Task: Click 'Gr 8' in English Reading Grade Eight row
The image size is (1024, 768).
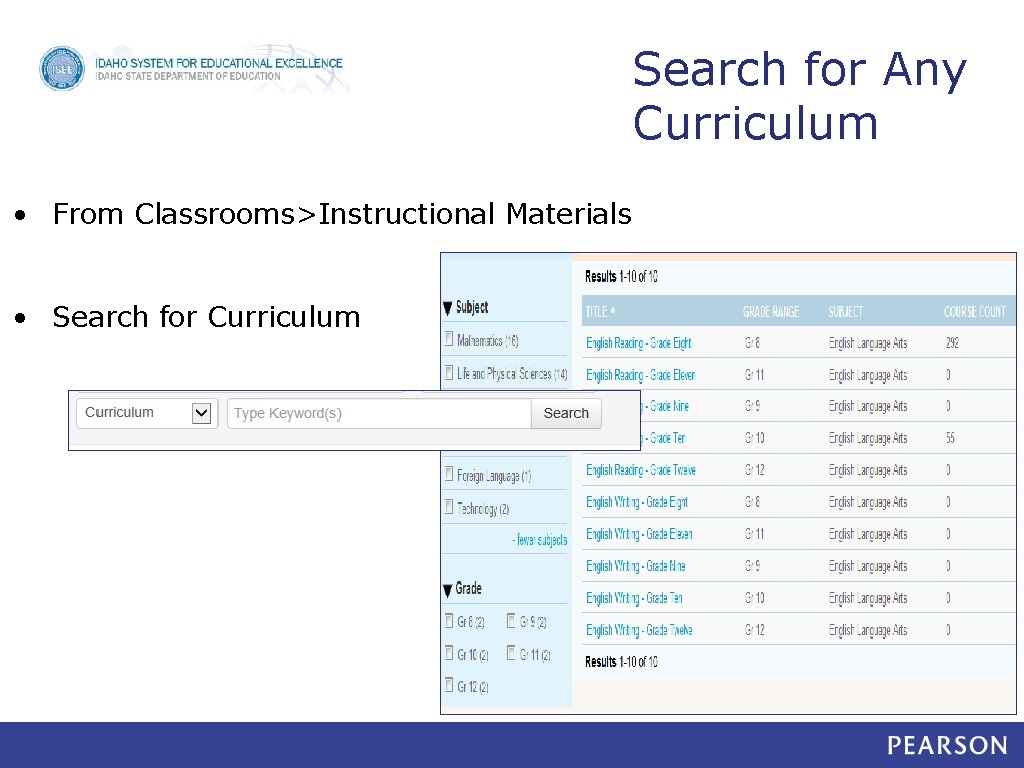Action: click(x=752, y=343)
